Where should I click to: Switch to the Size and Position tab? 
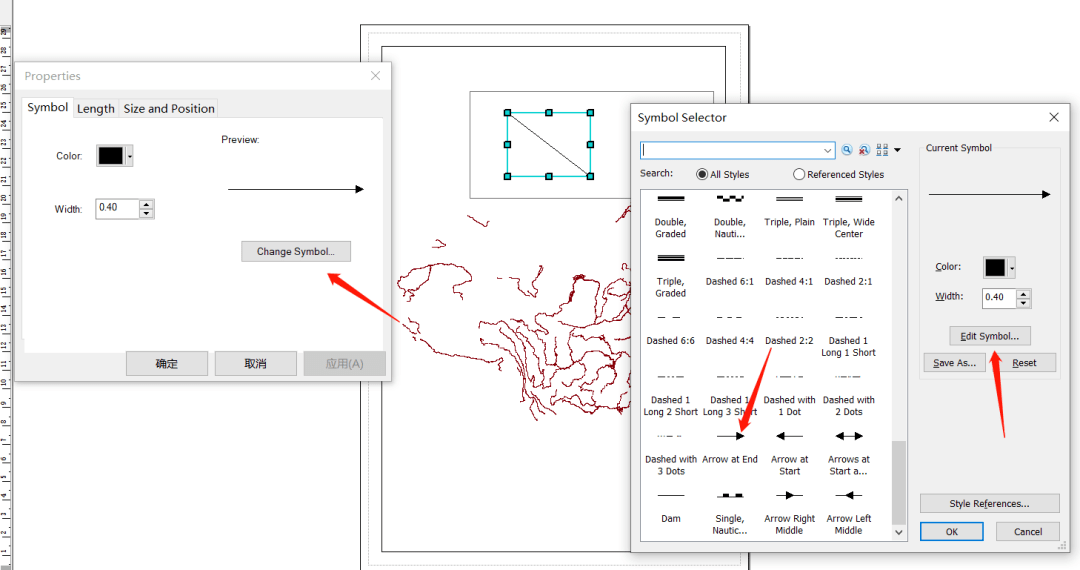169,109
